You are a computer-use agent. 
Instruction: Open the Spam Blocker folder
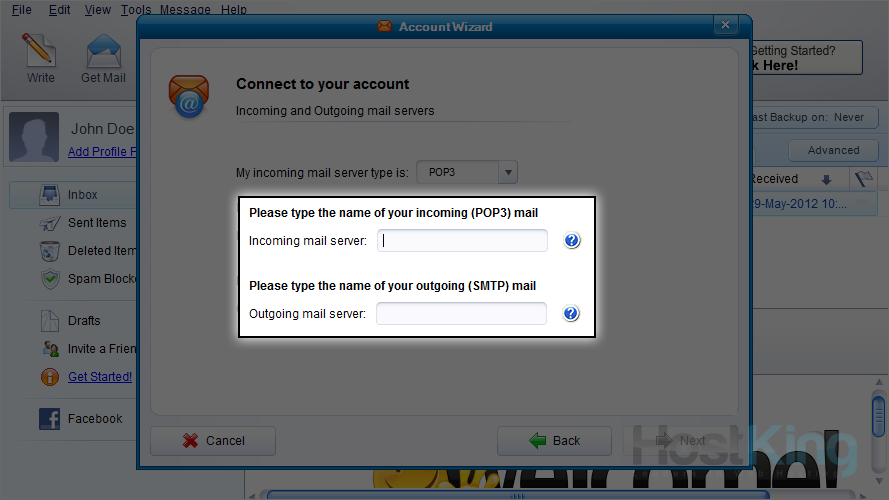click(100, 279)
